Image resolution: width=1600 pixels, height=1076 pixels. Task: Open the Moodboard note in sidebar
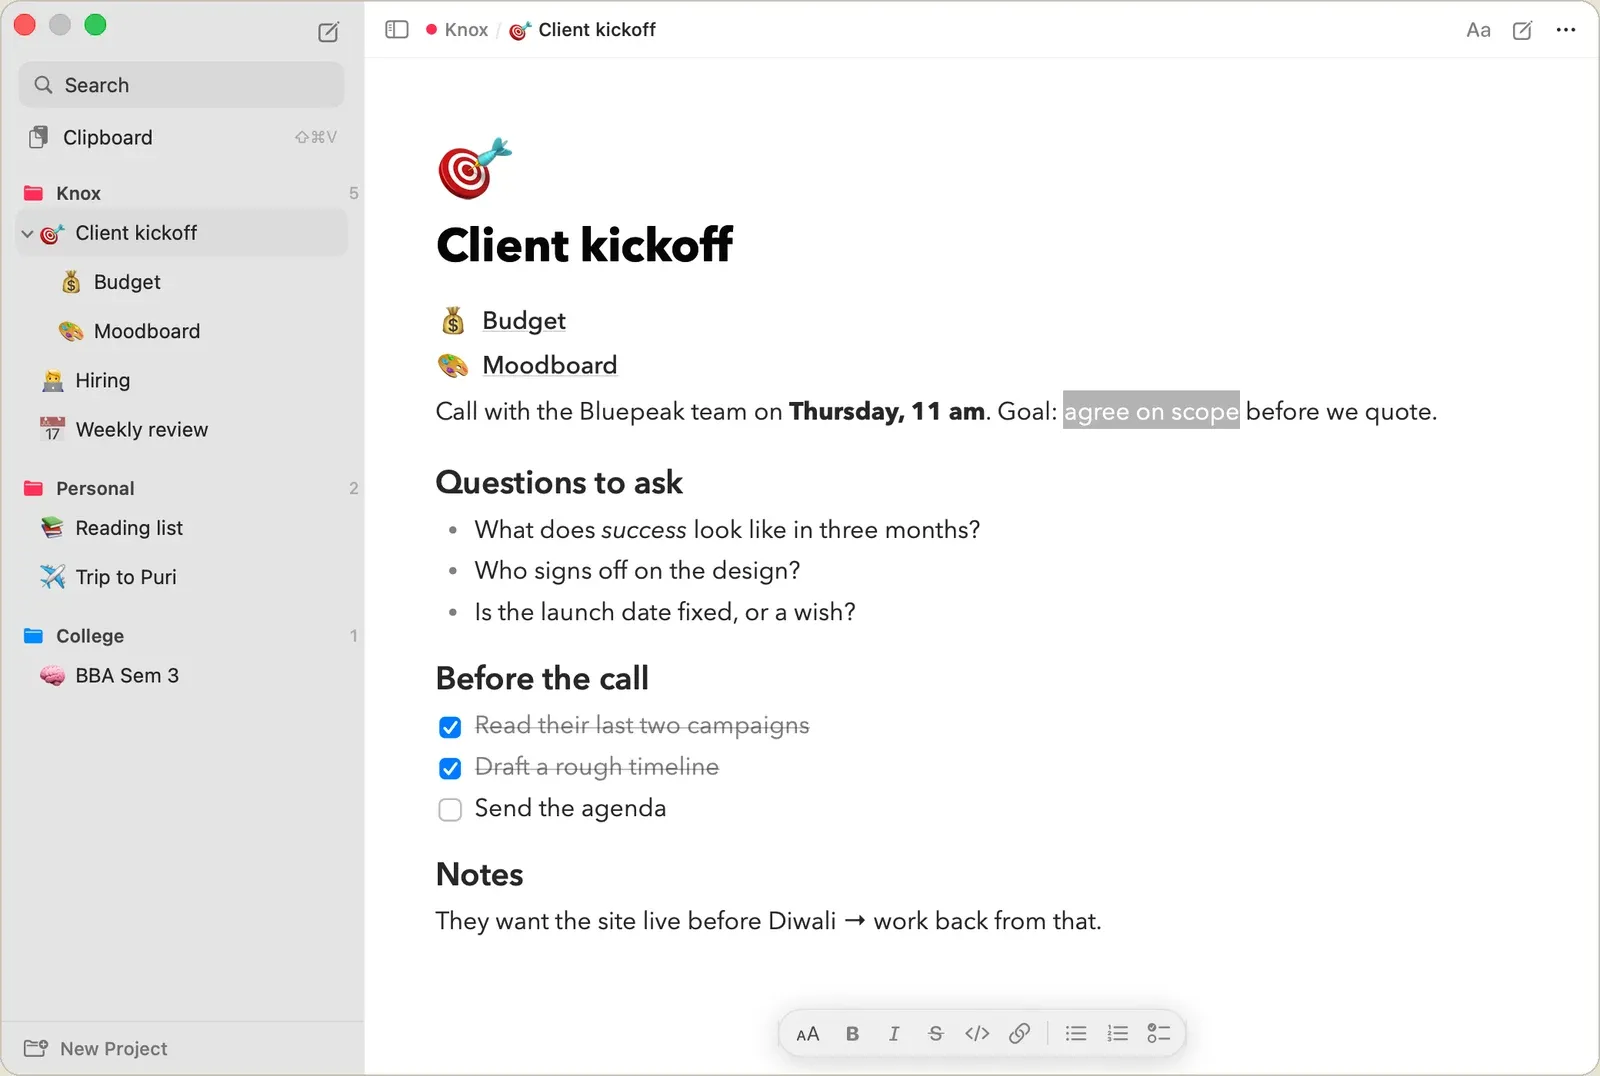tap(182, 331)
